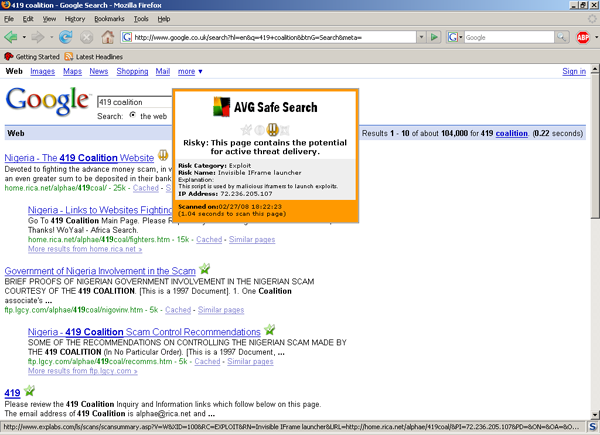The image size is (600, 435).
Task: Open the File menu
Action: tap(9, 19)
